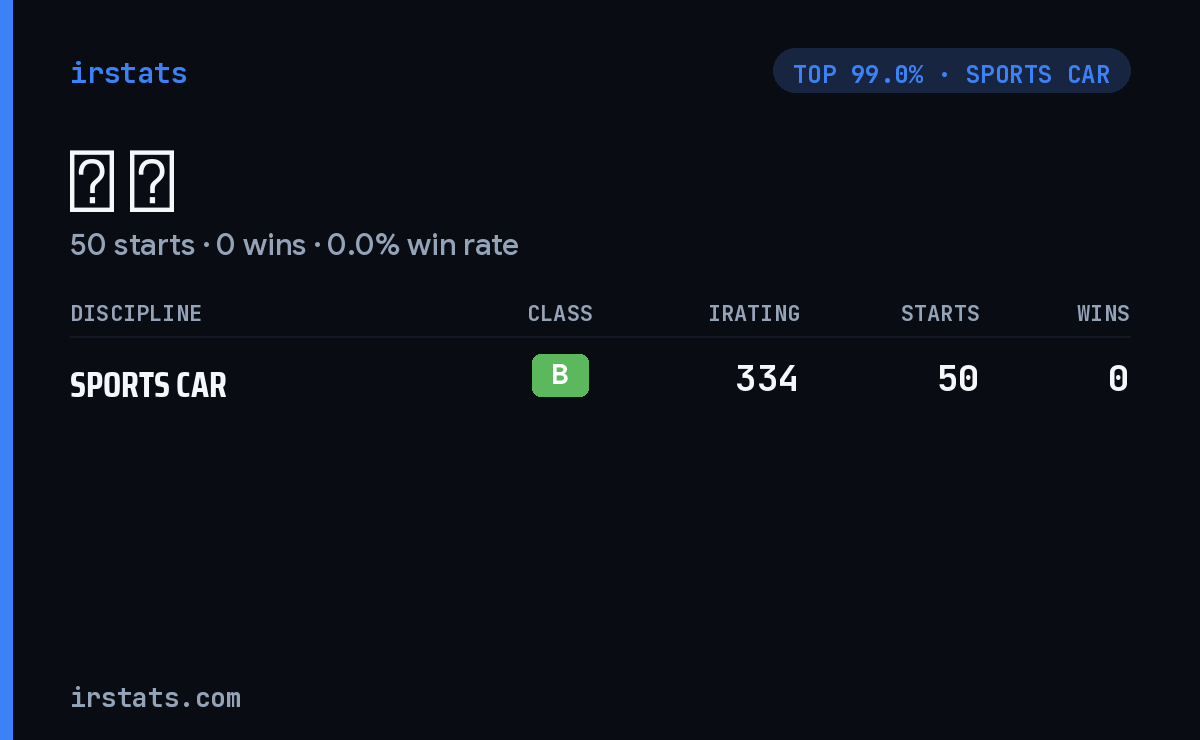Viewport: 1200px width, 740px height.
Task: Click the TOP 99.0% Sports Car badge
Action: tap(951, 71)
